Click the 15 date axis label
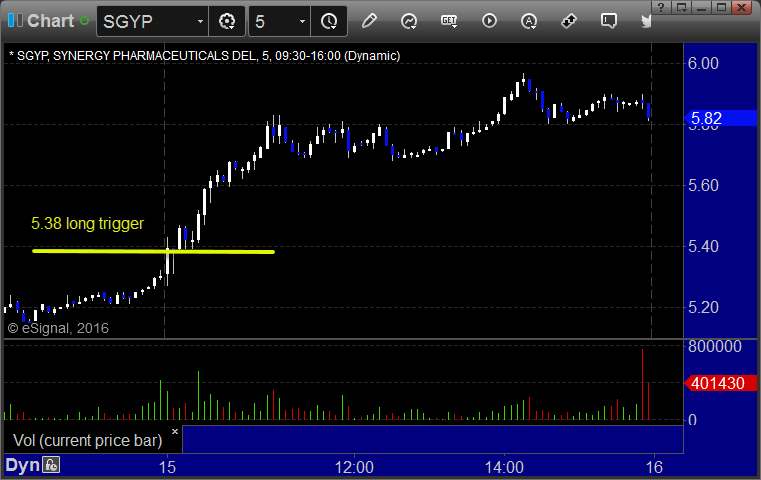Viewport: 761px width, 480px height. 167,467
